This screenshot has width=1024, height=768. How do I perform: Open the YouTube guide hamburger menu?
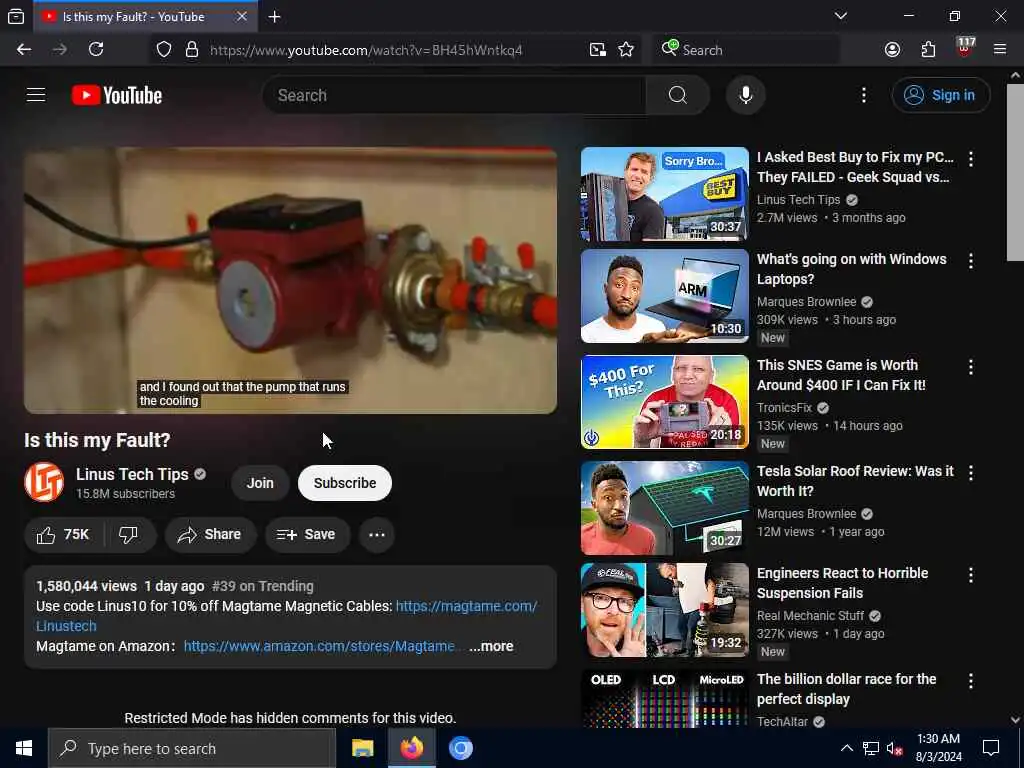click(36, 95)
